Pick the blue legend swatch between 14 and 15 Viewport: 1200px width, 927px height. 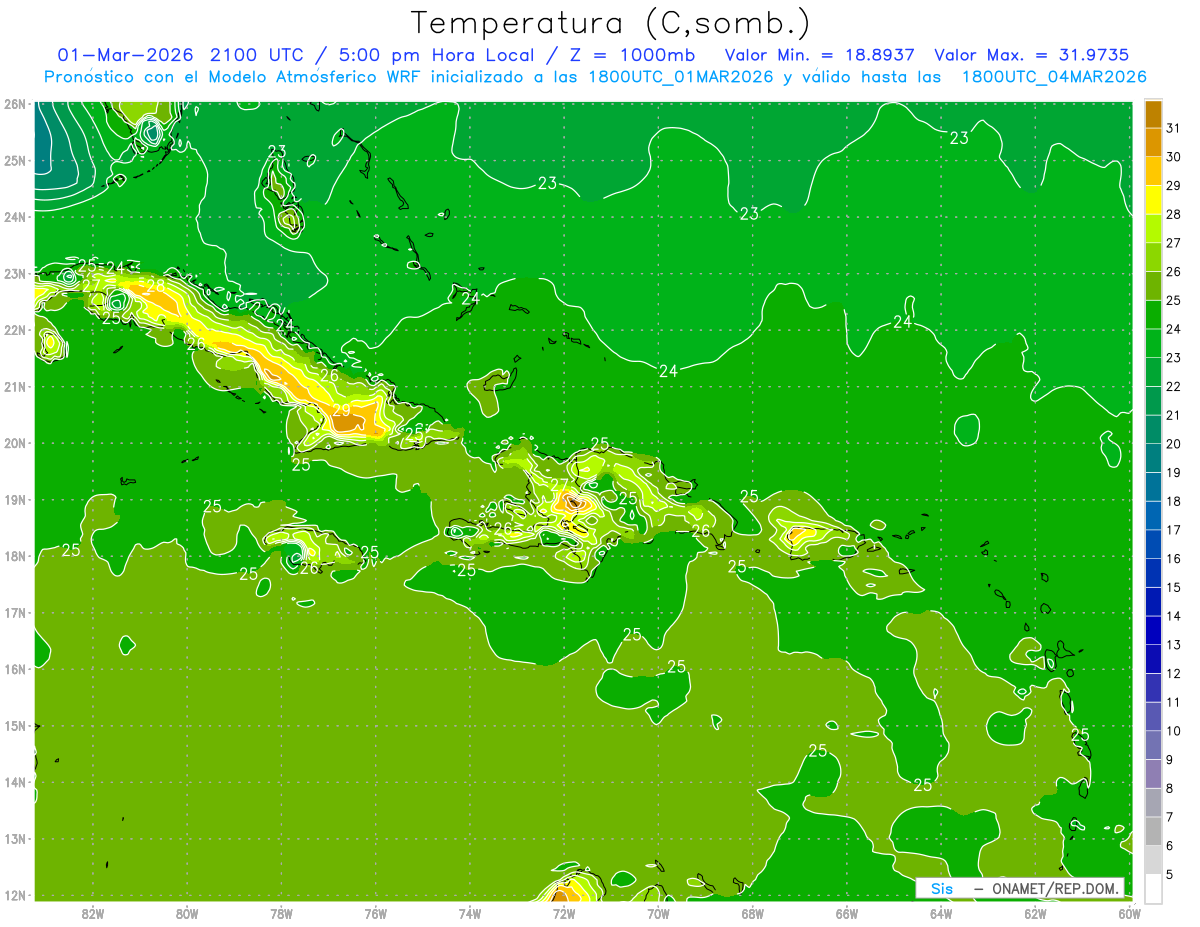tap(1153, 601)
